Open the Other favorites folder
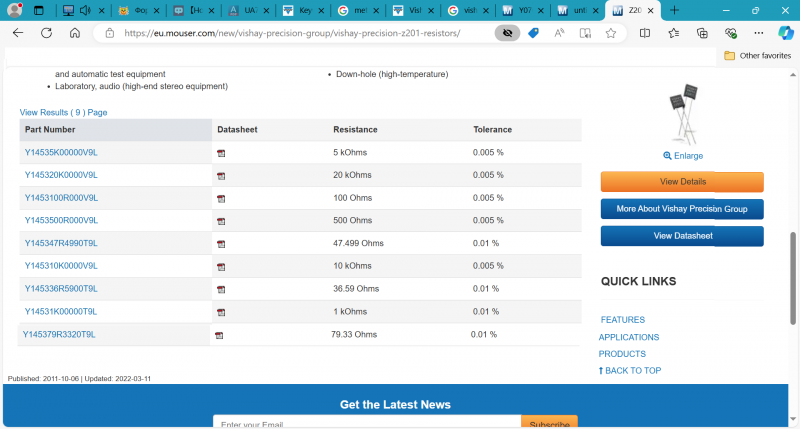The height and width of the screenshot is (429, 800). tap(758, 56)
